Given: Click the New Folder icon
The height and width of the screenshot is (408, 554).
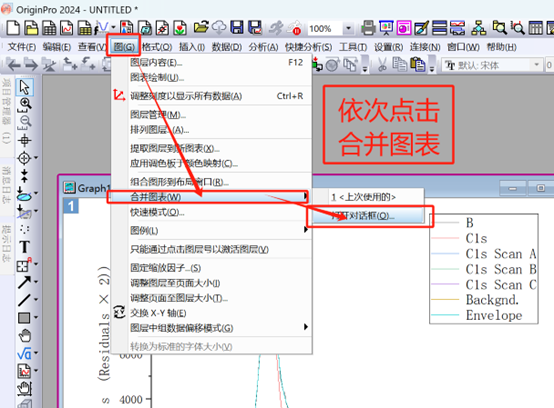Looking at the screenshot, I should click(31, 28).
